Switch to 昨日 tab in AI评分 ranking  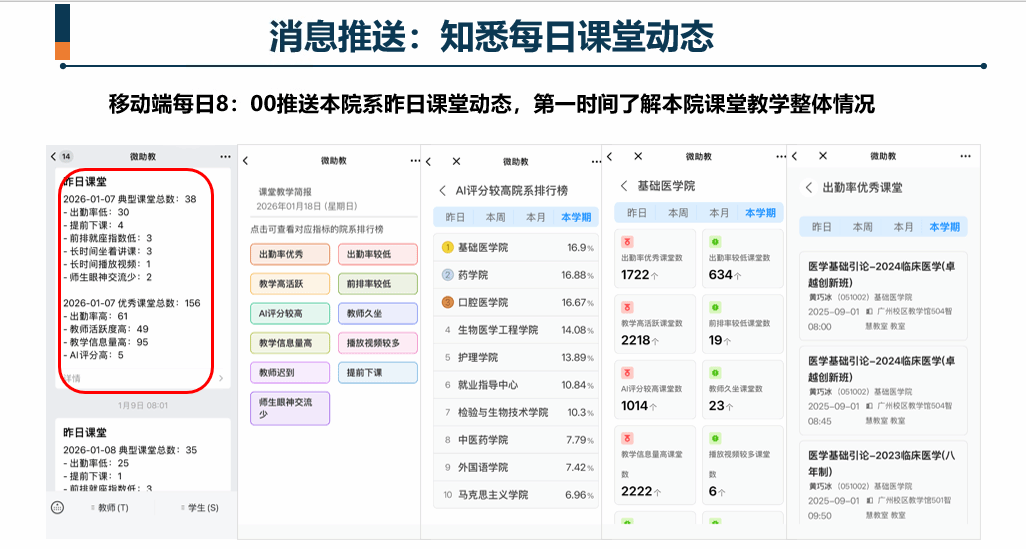coord(455,217)
